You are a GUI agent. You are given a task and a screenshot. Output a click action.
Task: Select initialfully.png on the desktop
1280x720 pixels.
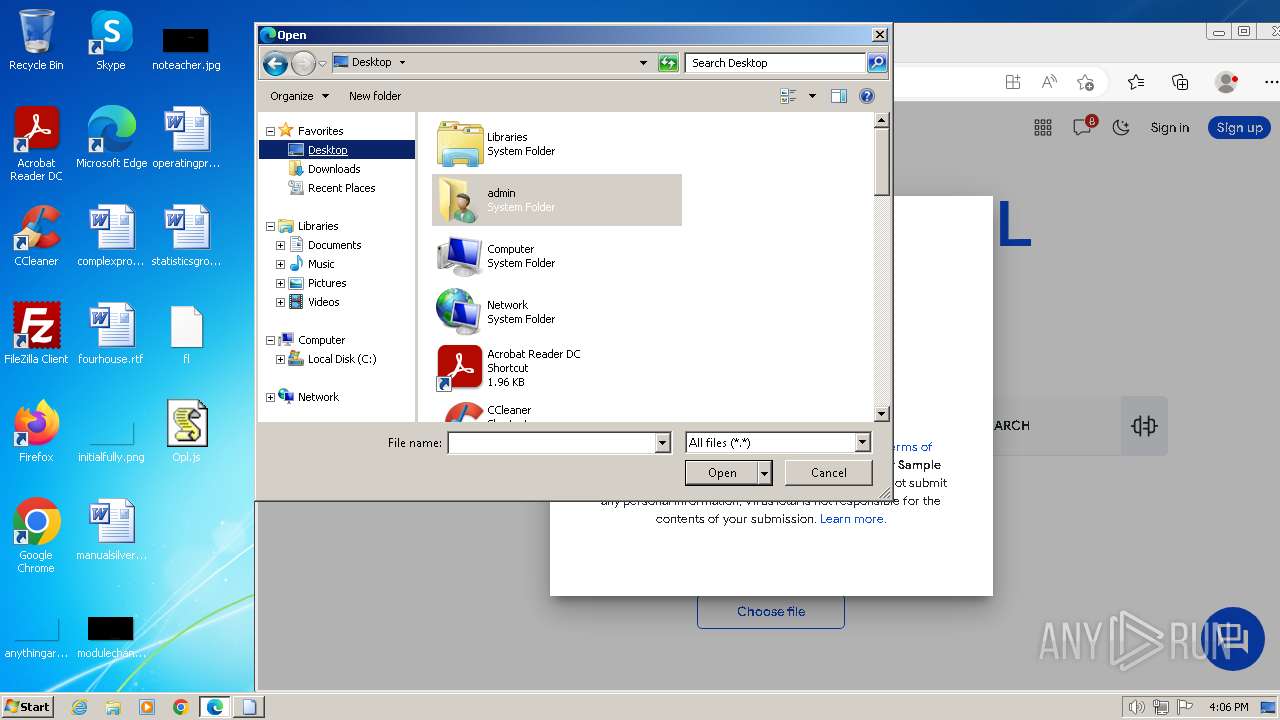coord(111,440)
